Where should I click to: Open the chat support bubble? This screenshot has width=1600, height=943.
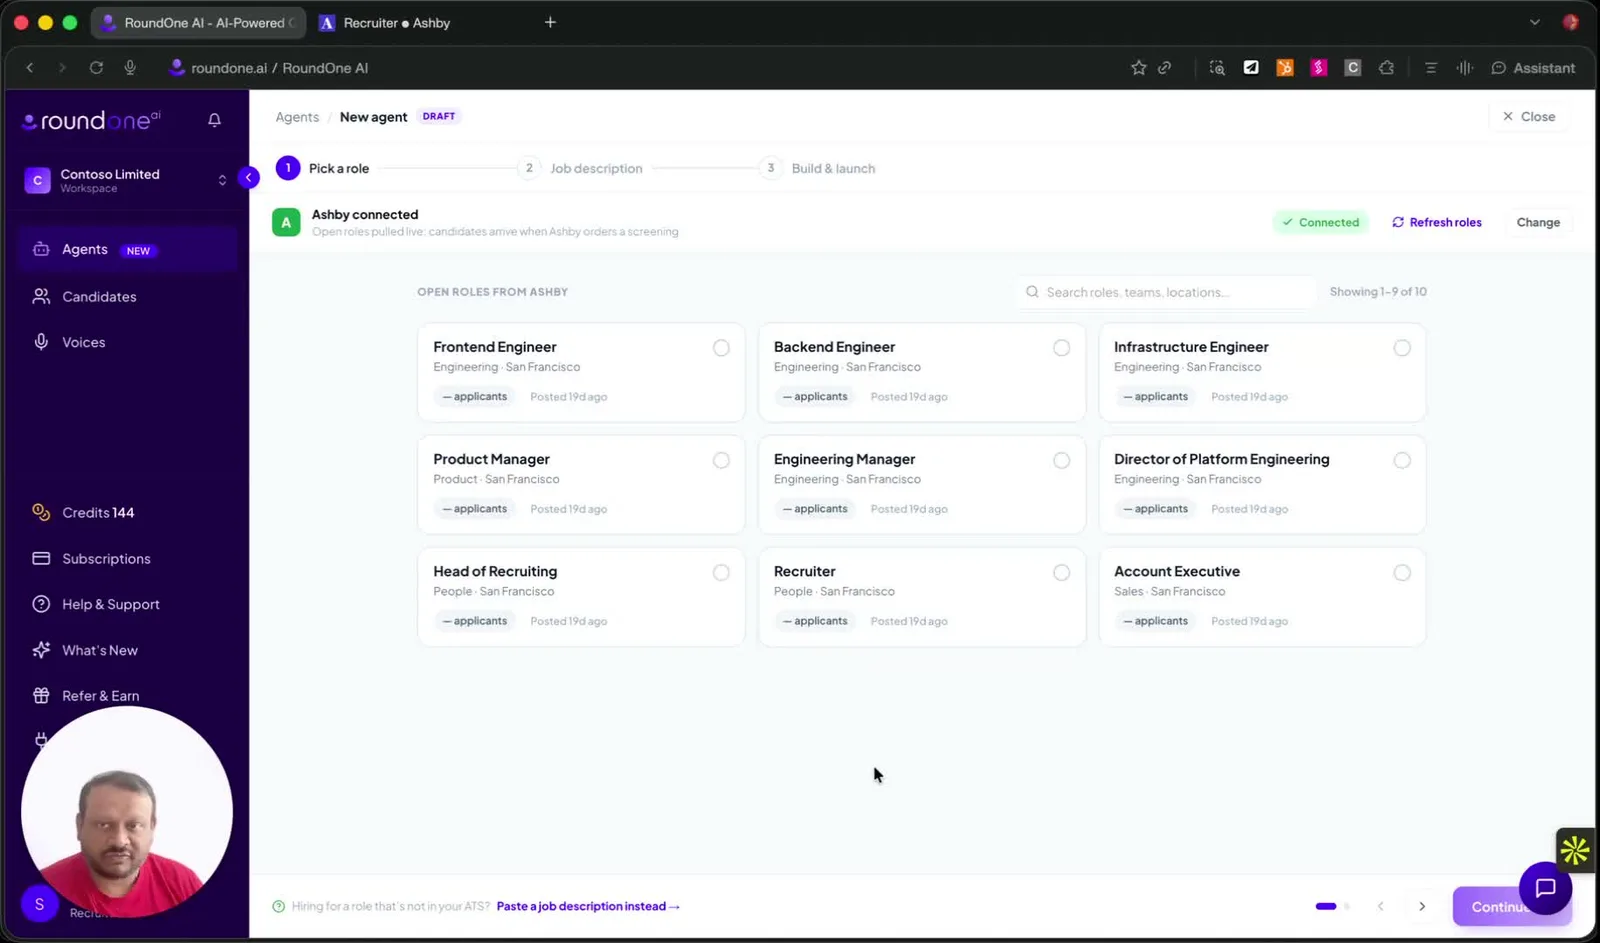pyautogui.click(x=1545, y=888)
